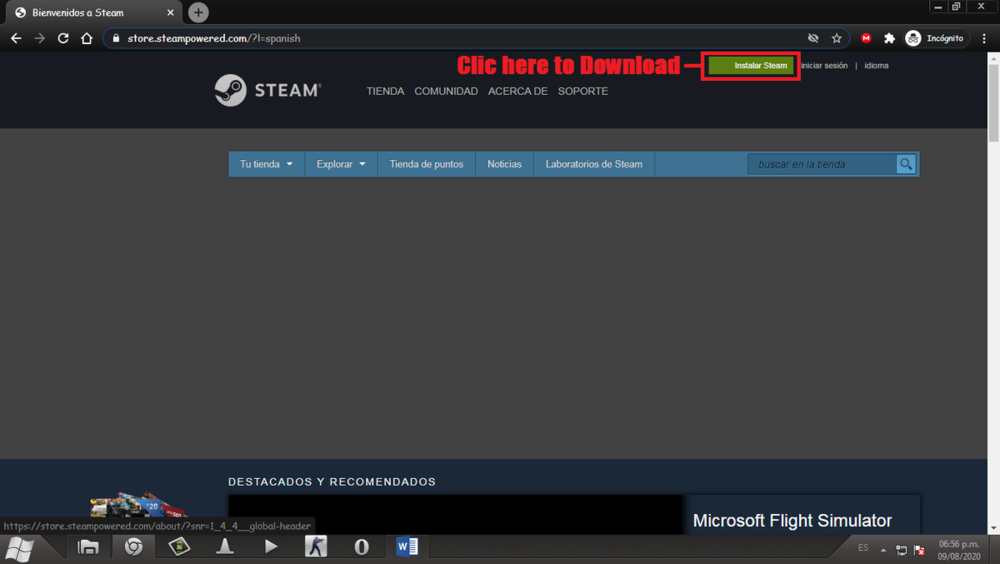Click the taskbar clock and date
This screenshot has width=1000, height=564.
pos(959,550)
